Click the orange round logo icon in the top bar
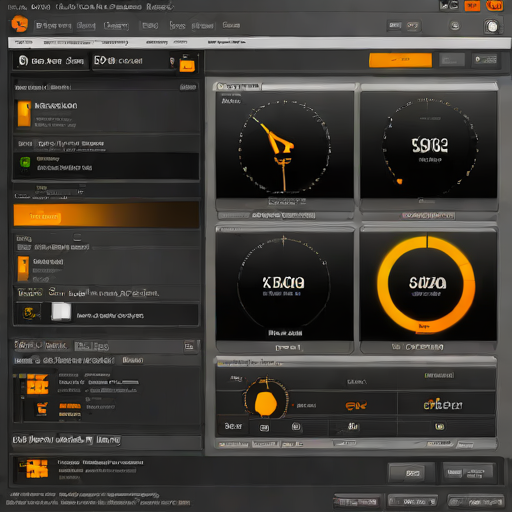This screenshot has width=512, height=512. coord(19,24)
